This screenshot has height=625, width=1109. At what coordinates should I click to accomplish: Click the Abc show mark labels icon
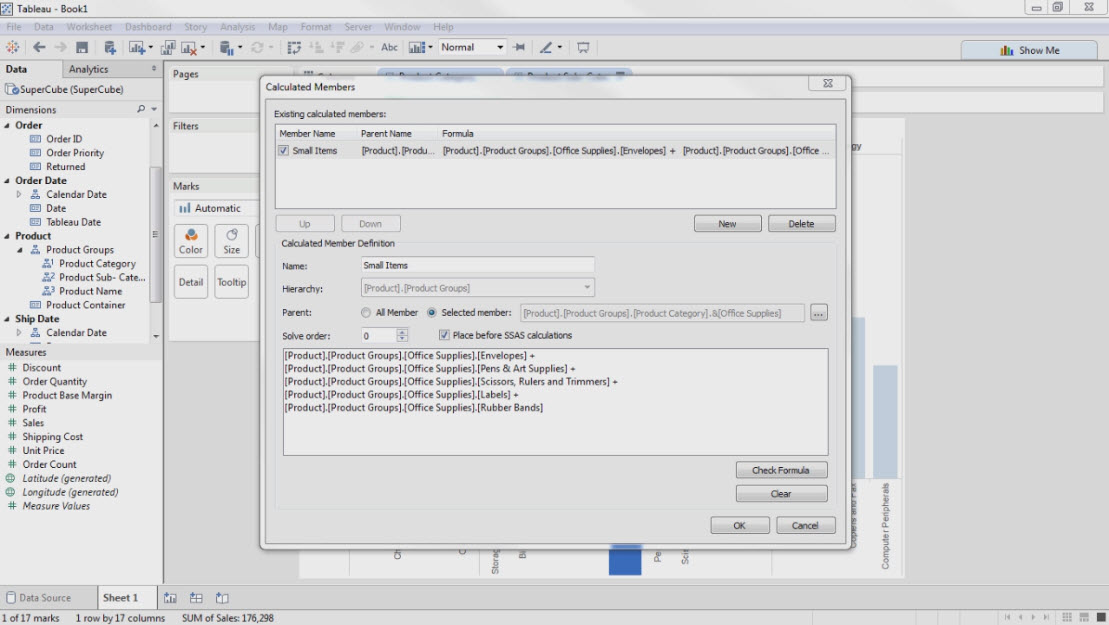point(389,48)
